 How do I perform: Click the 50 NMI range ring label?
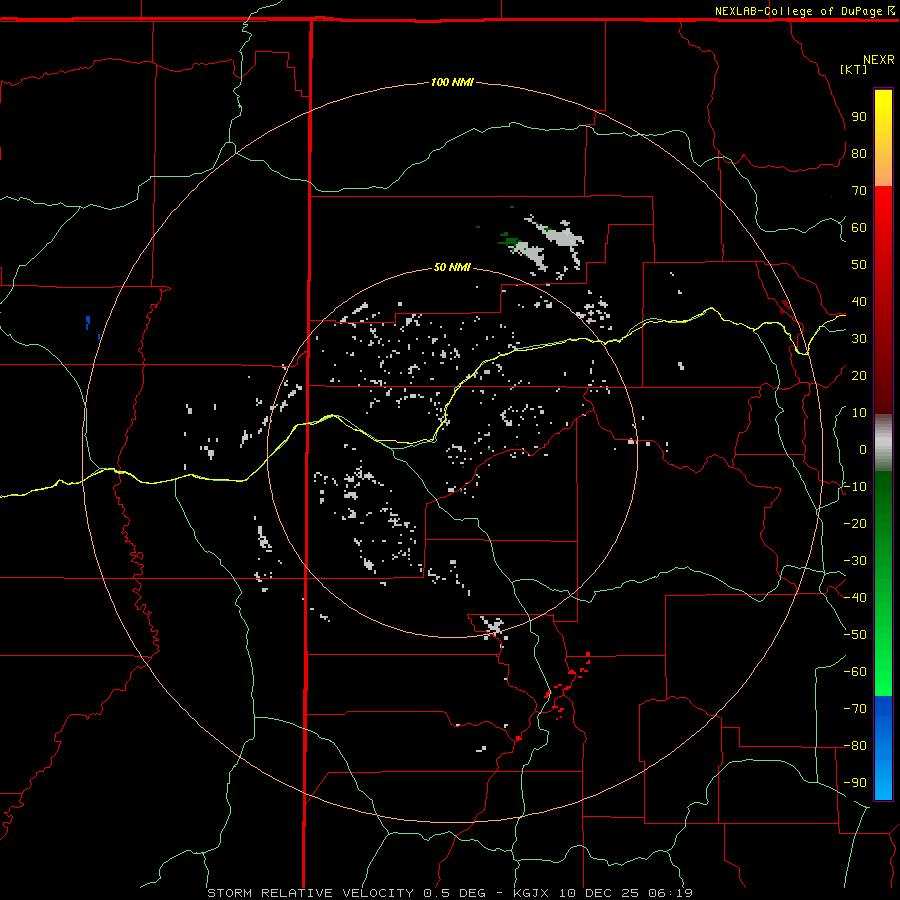(452, 267)
